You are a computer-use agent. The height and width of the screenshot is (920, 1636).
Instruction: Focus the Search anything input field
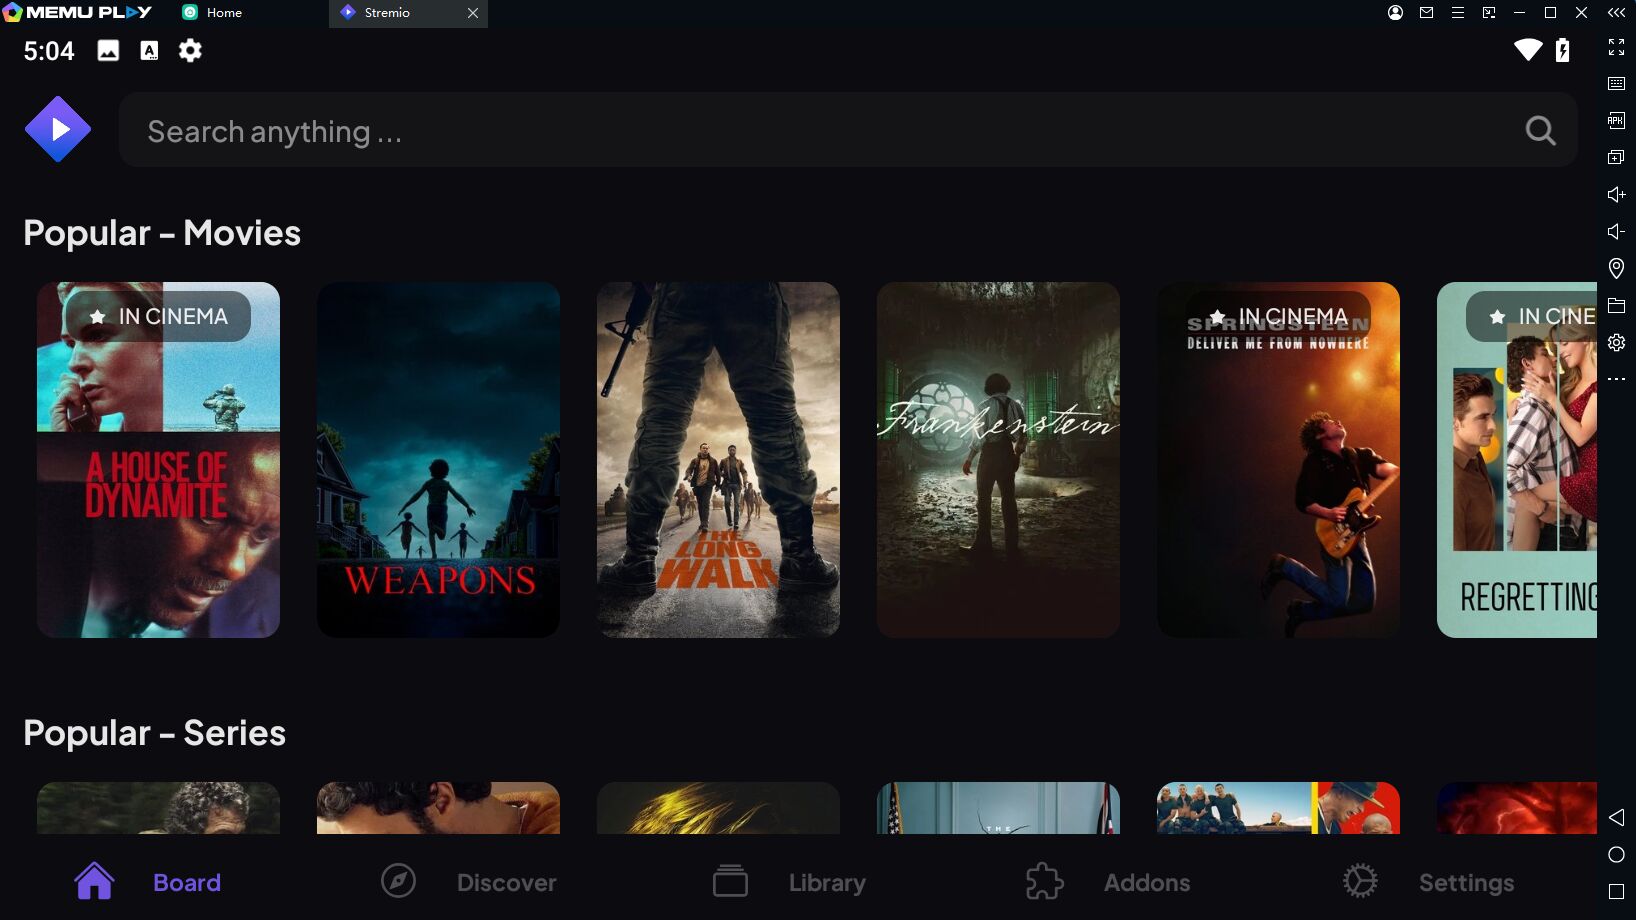pyautogui.click(x=800, y=131)
